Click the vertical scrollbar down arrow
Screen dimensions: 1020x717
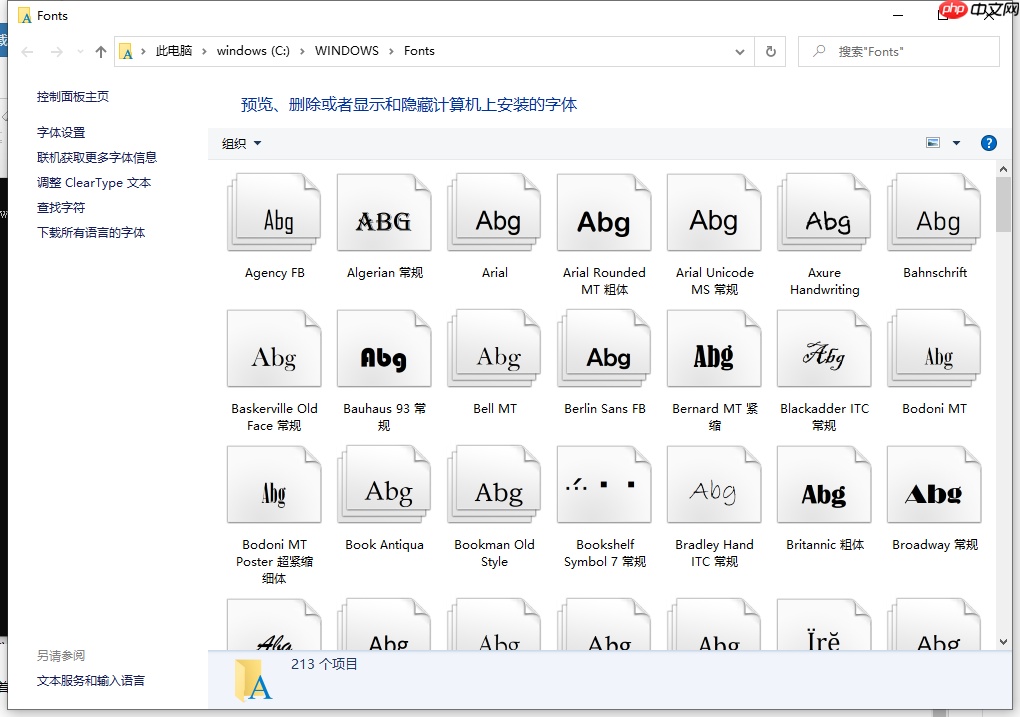[x=1003, y=641]
